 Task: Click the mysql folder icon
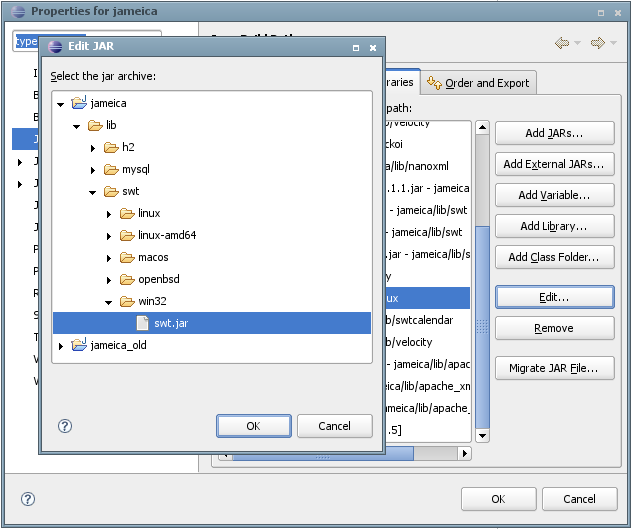[111, 169]
